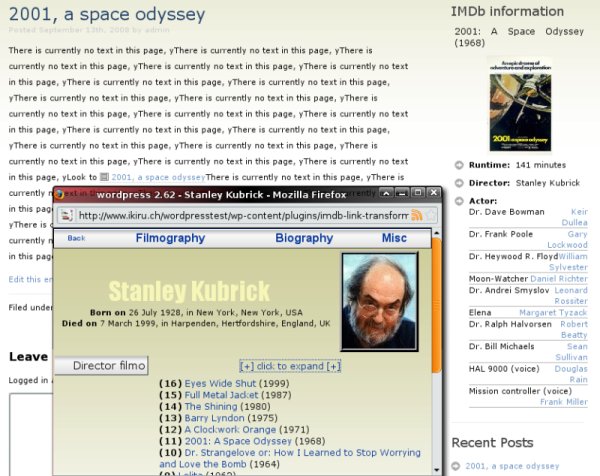This screenshot has height=476, width=600.
Task: Click the Recent Posts heading
Action: (492, 443)
